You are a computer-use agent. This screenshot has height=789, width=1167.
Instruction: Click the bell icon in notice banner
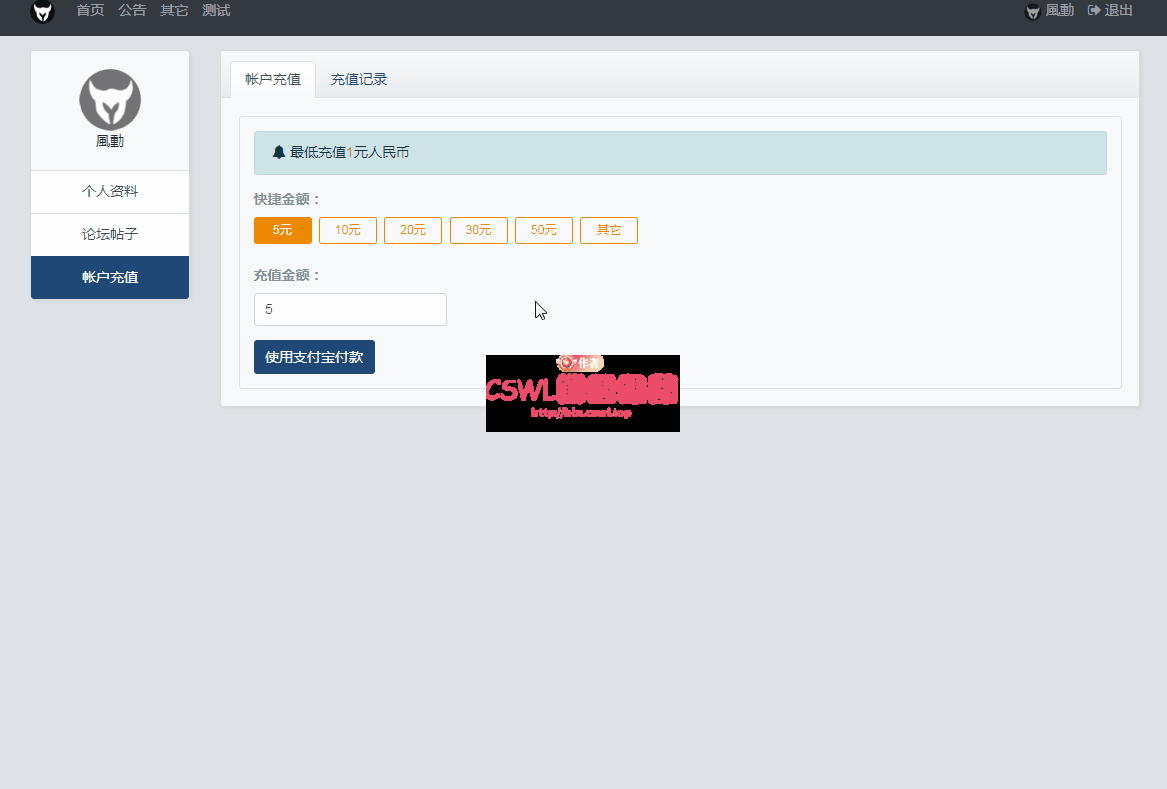coord(279,152)
